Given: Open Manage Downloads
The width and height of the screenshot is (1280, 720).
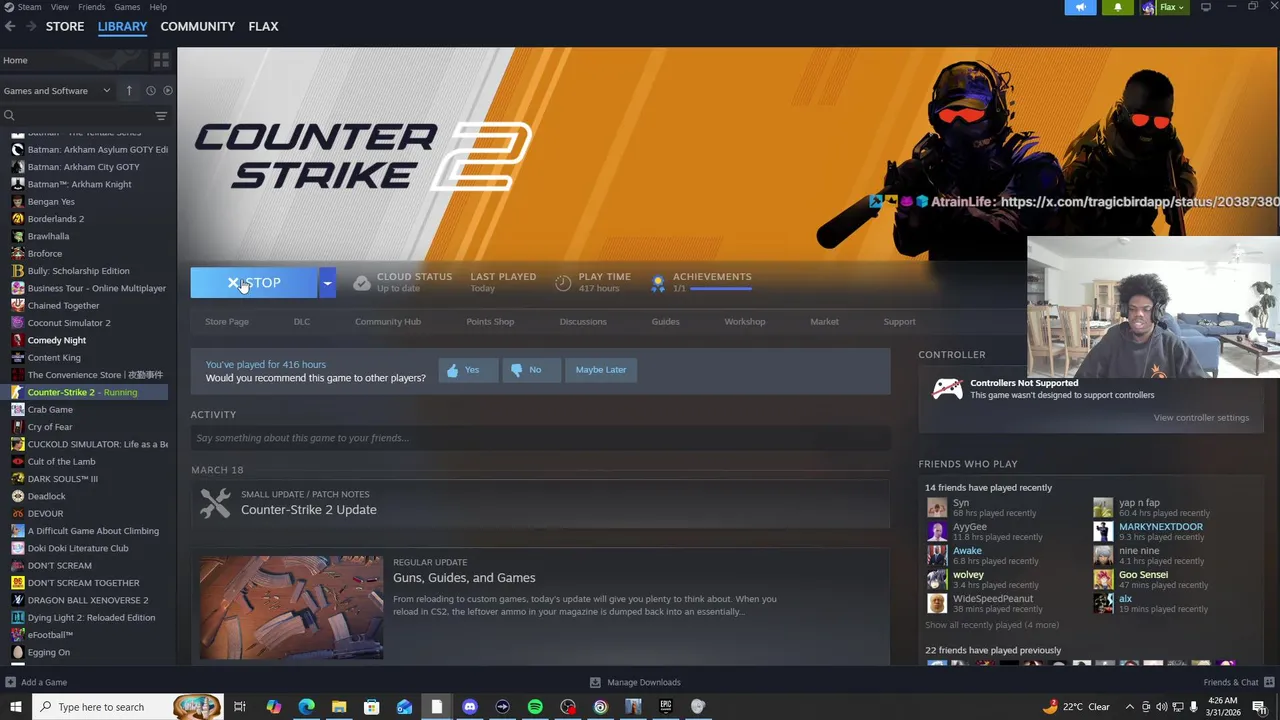Looking at the screenshot, I should click(x=635, y=682).
